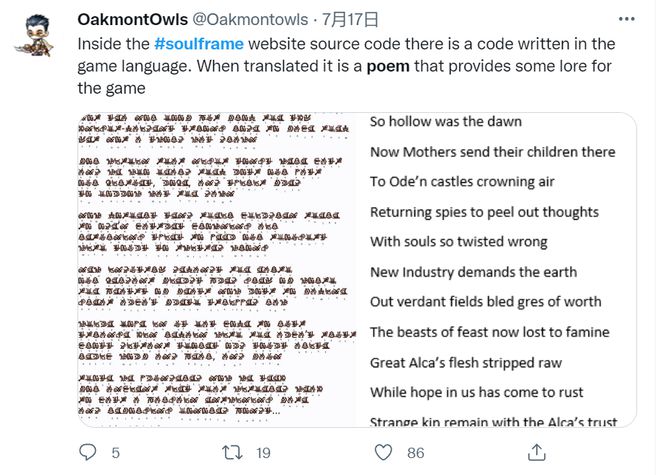Viewport: 660px width, 475px height.
Task: Click the reply speech bubble icon
Action: pyautogui.click(x=88, y=453)
